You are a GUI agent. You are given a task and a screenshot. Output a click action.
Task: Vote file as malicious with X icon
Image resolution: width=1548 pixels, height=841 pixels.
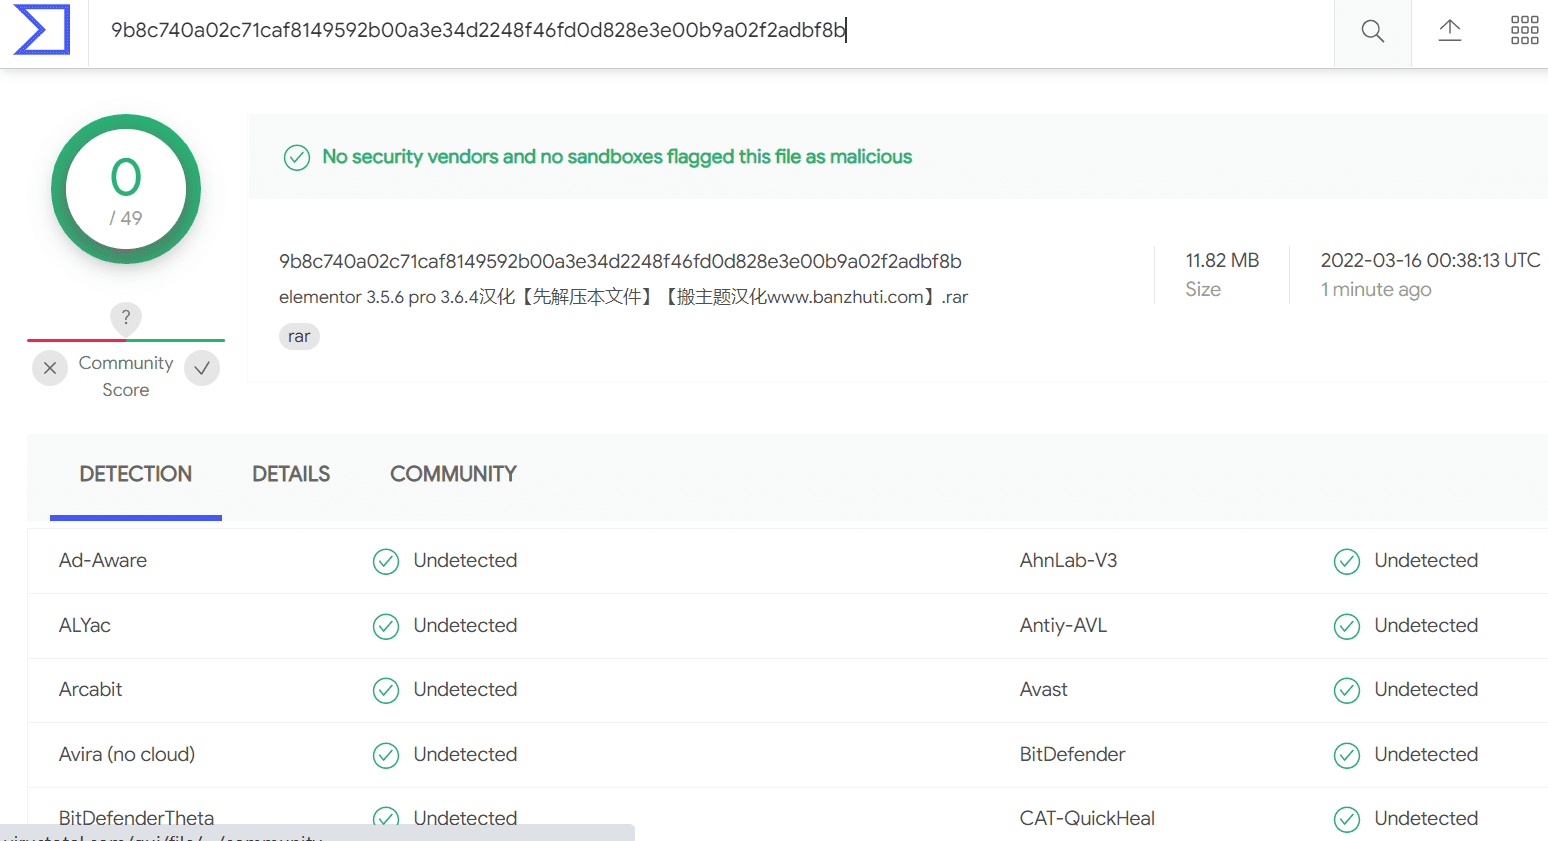(x=50, y=368)
